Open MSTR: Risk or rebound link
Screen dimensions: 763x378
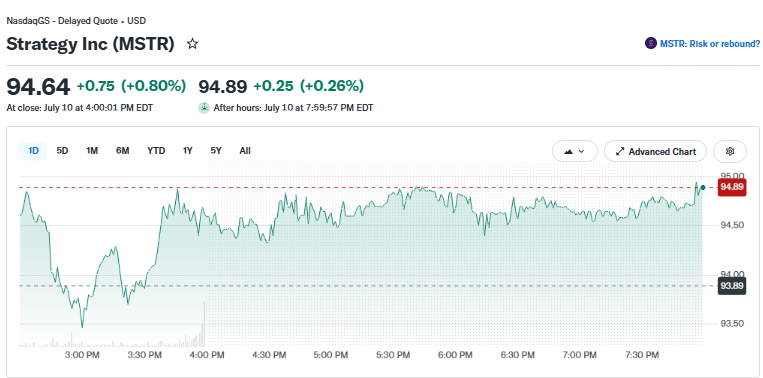click(709, 44)
